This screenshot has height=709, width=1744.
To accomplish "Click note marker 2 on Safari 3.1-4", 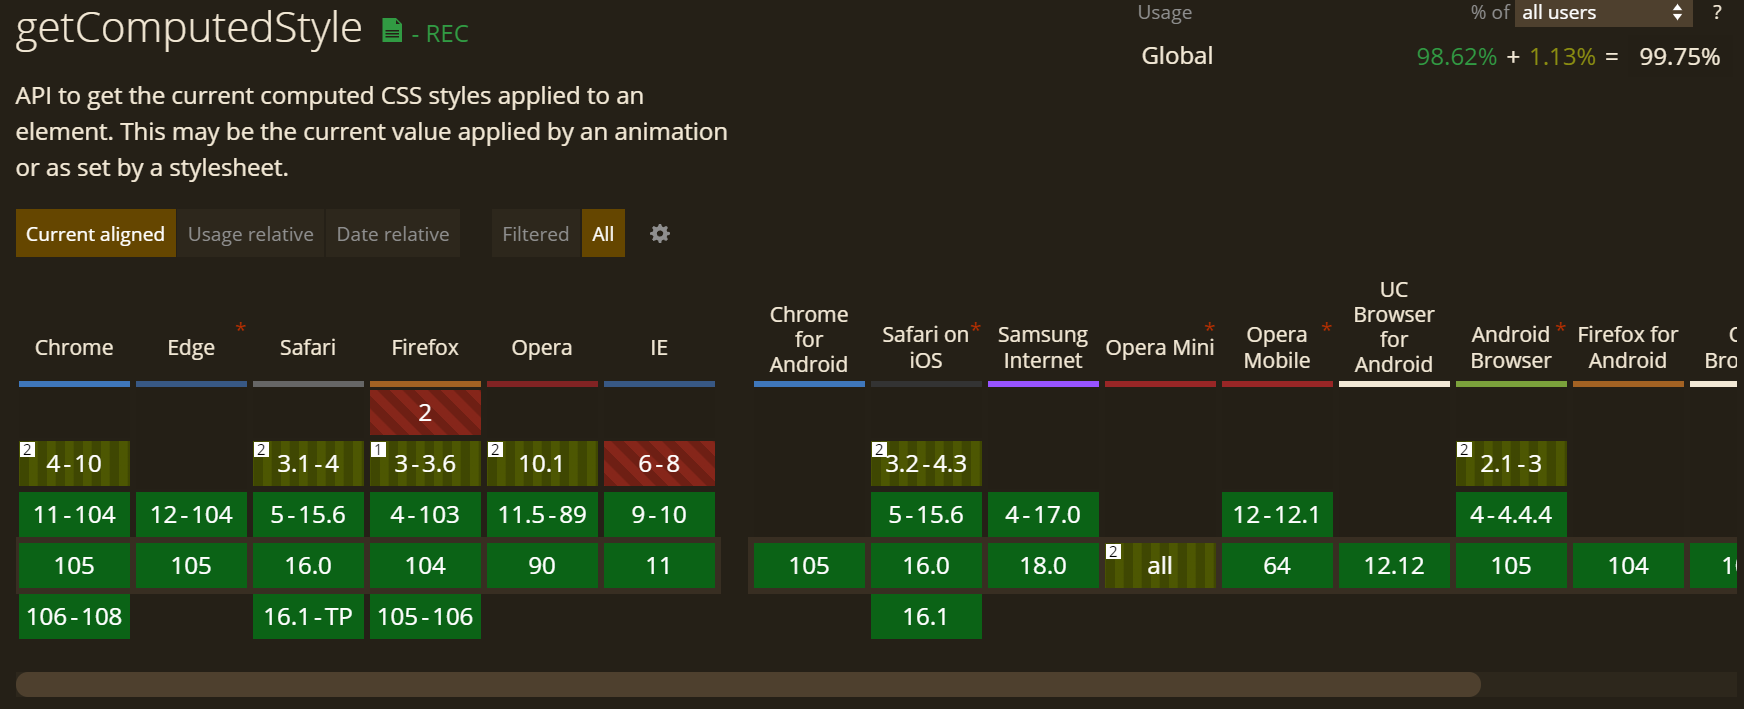I will [x=262, y=449].
